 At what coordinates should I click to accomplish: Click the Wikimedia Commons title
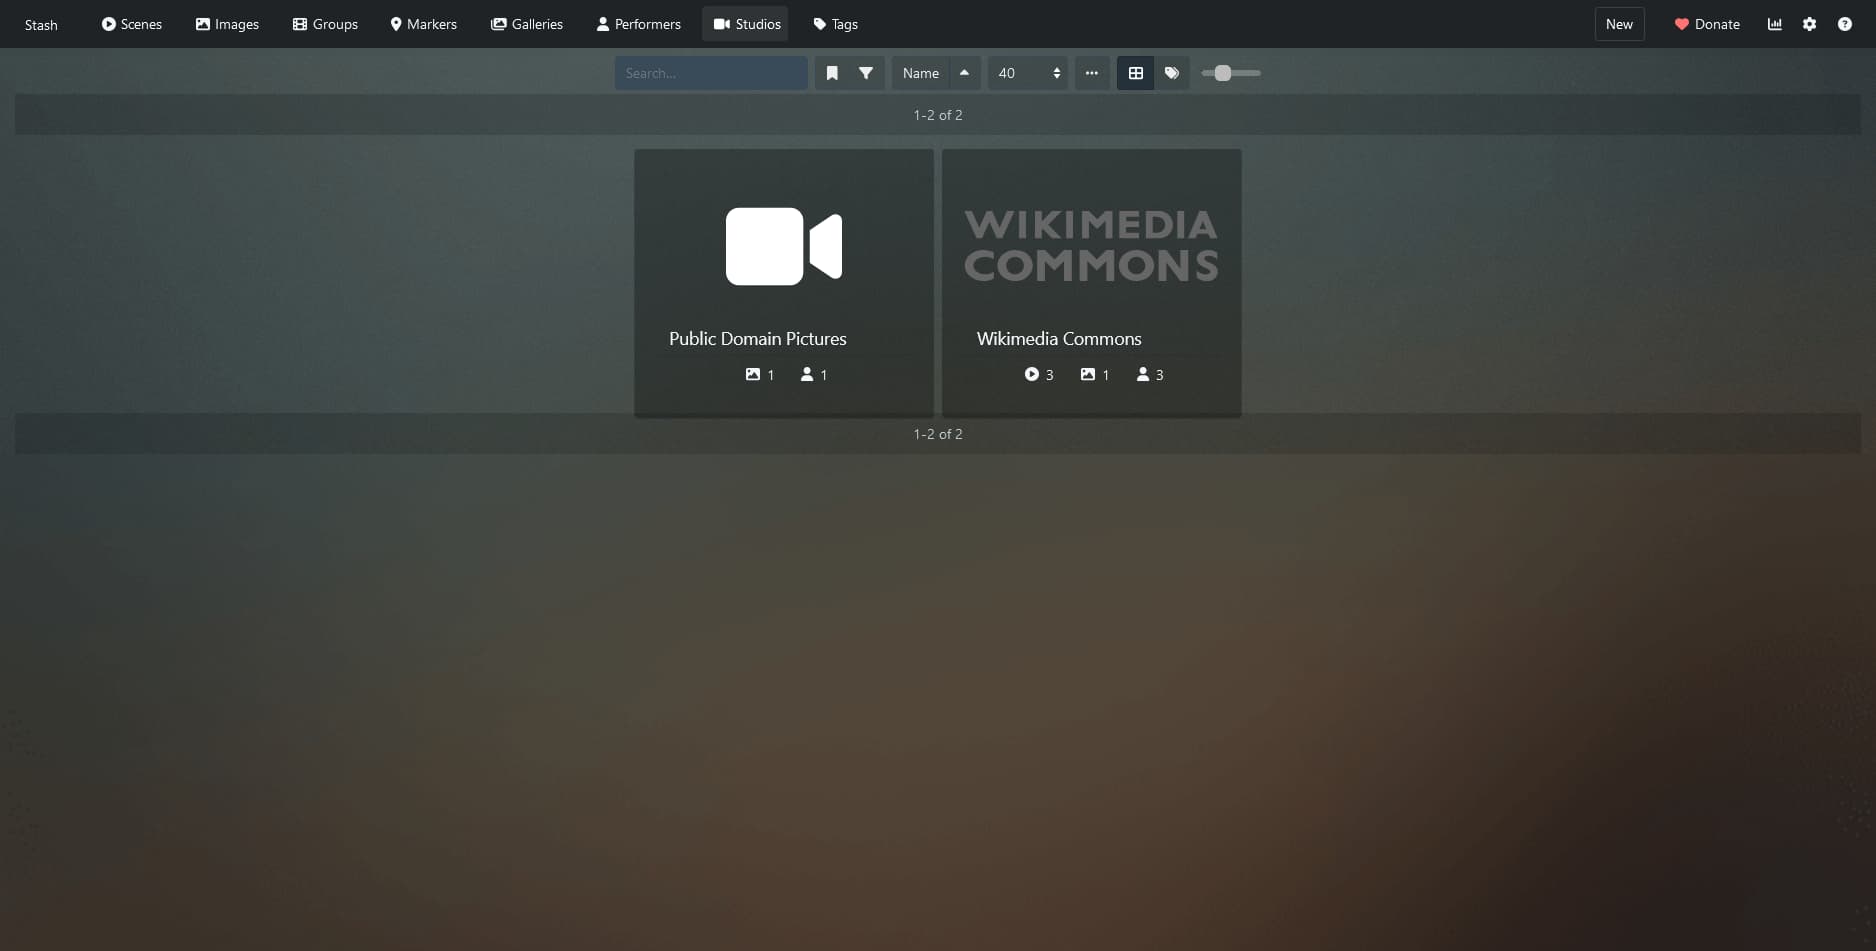[x=1059, y=339]
